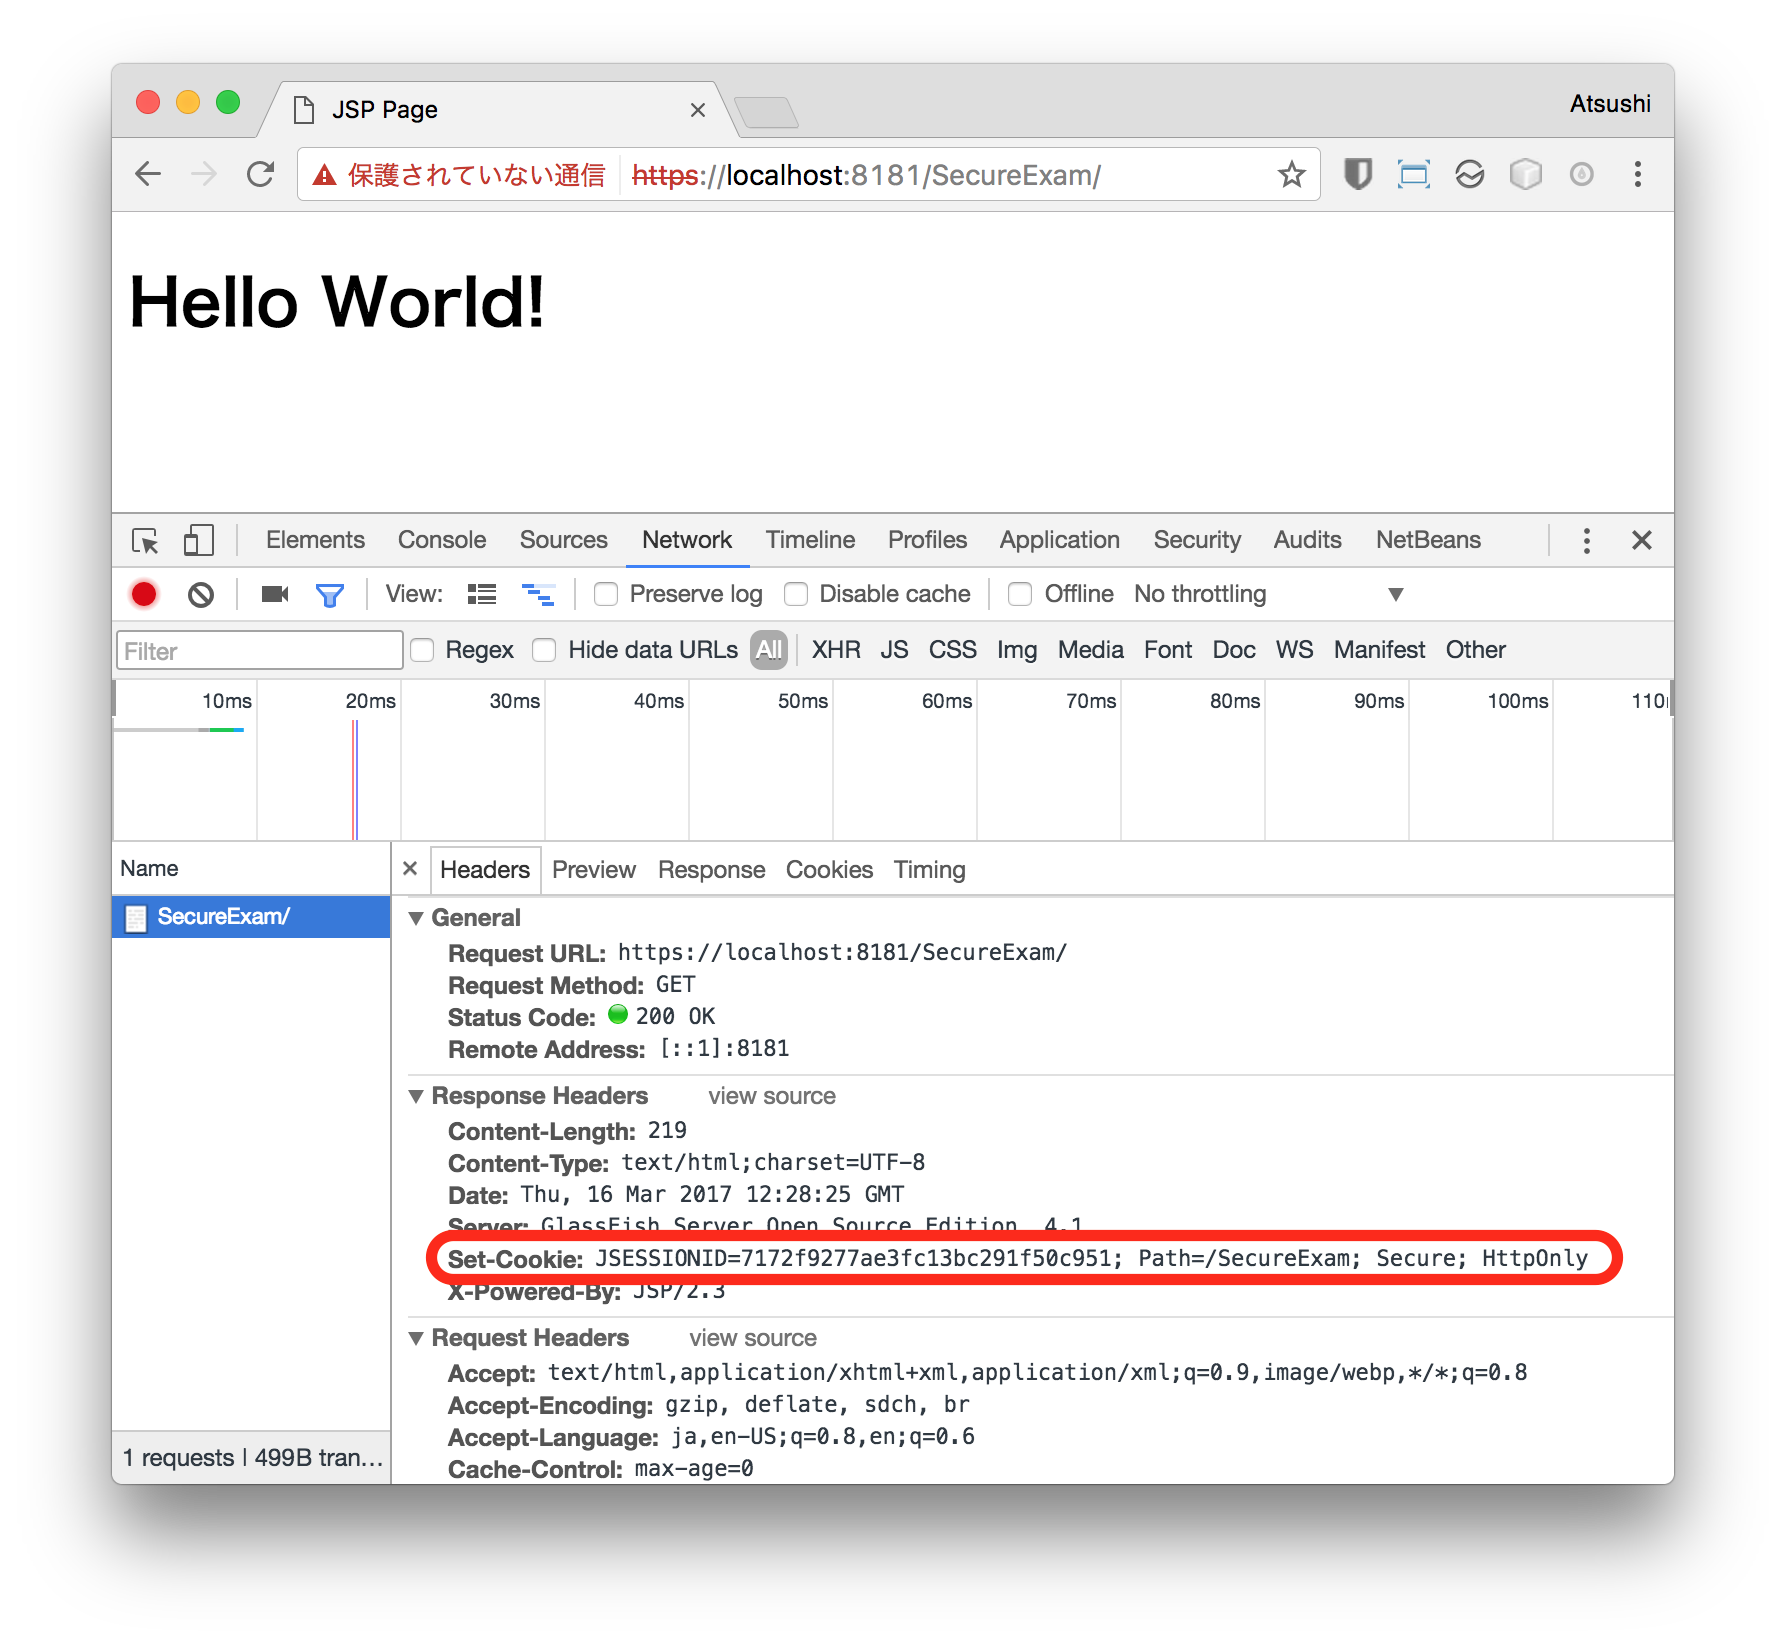Screen dimensions: 1786x1644
Task: Reload the page with refresh icon
Action: pos(261,175)
